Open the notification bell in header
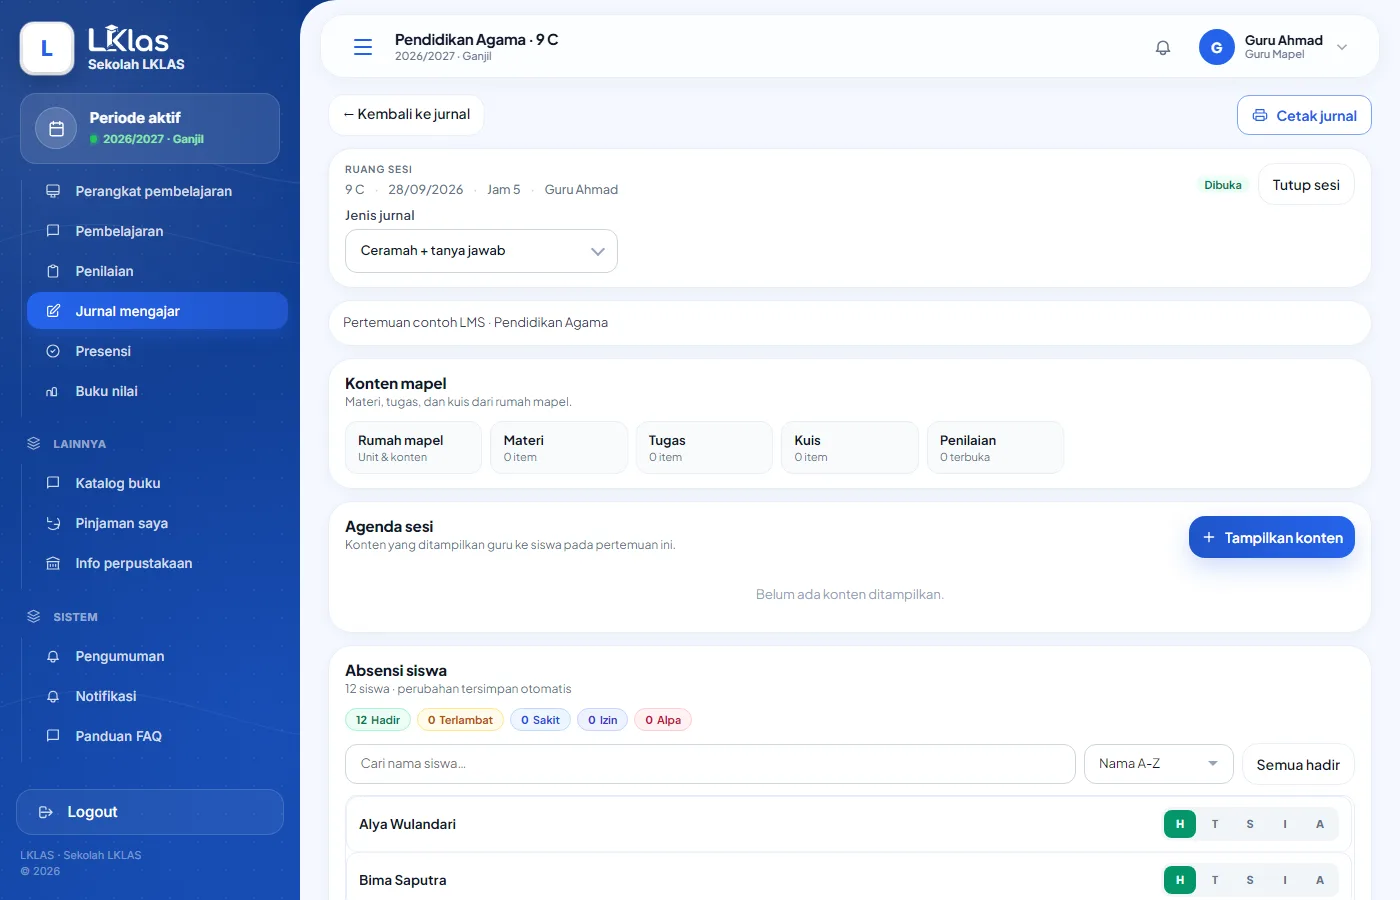Image resolution: width=1400 pixels, height=900 pixels. [x=1163, y=48]
